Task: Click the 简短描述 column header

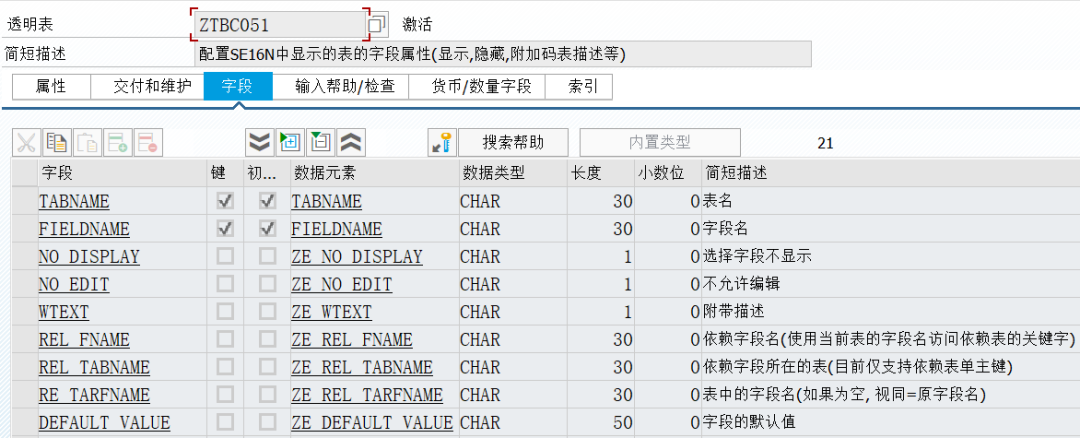Action: 891,173
